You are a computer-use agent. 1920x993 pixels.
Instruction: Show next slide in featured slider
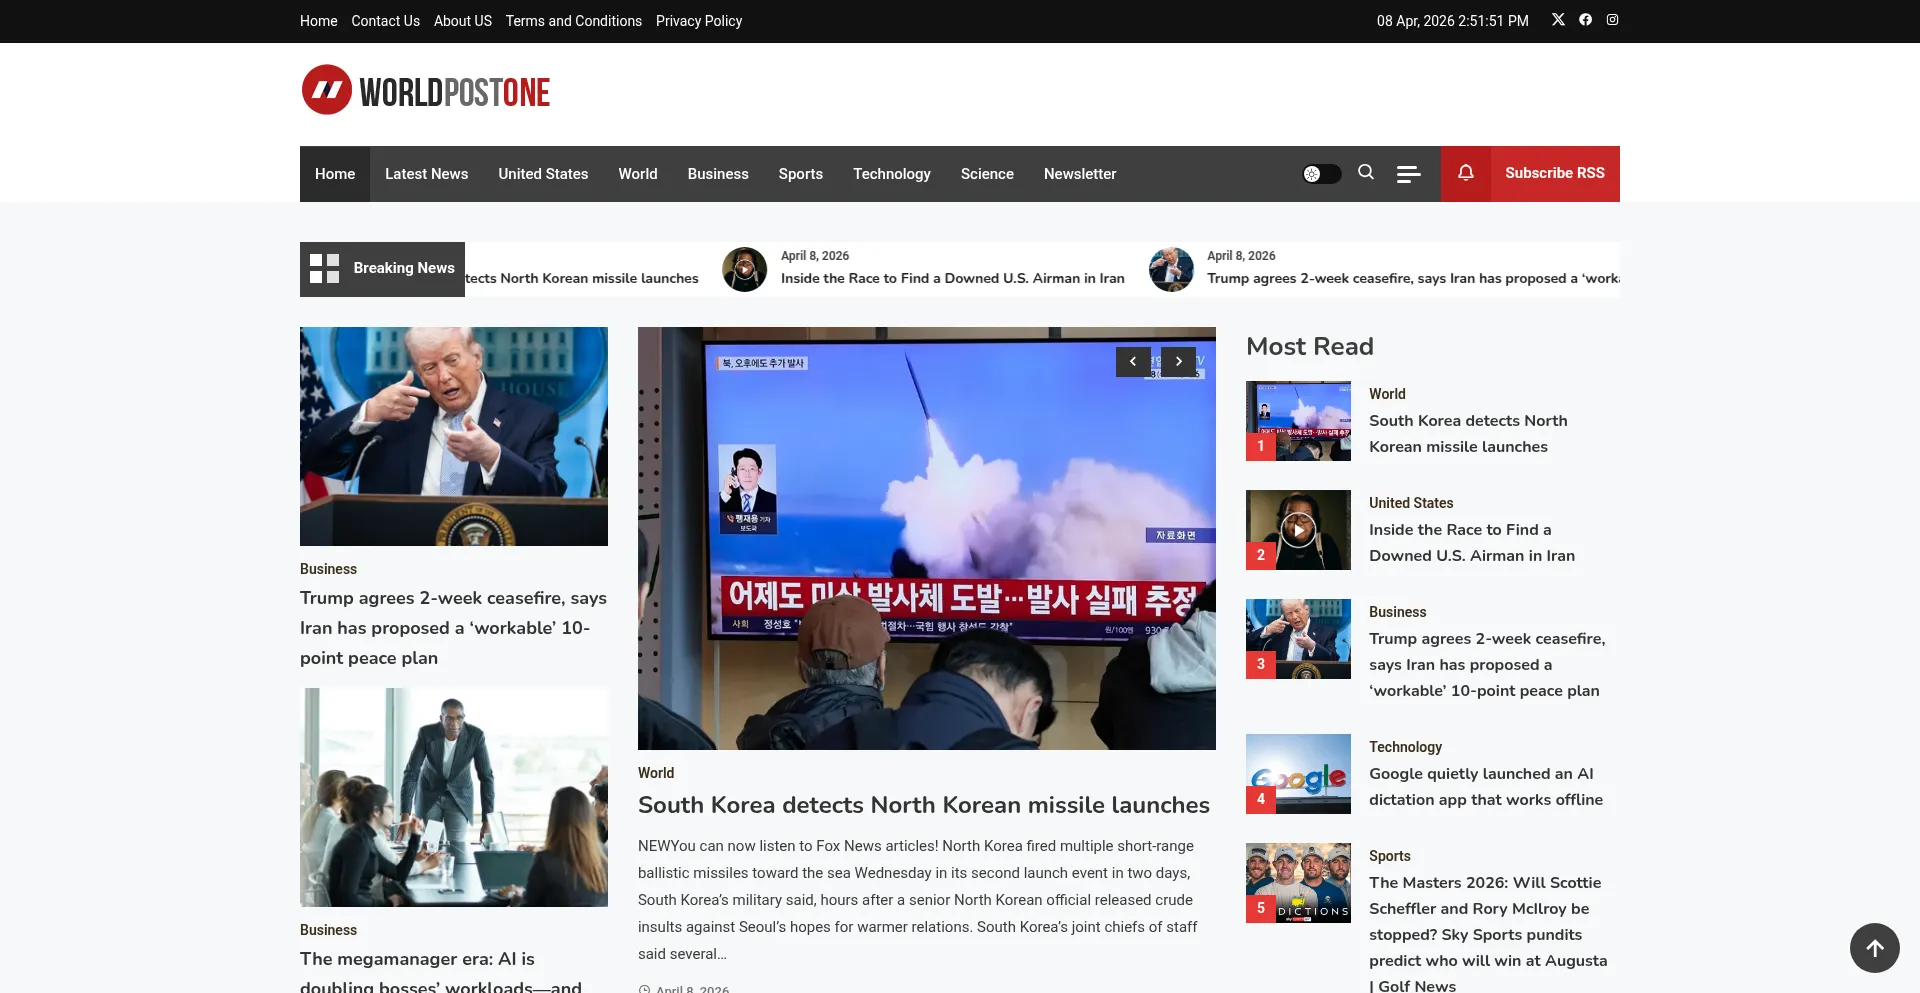coord(1179,362)
